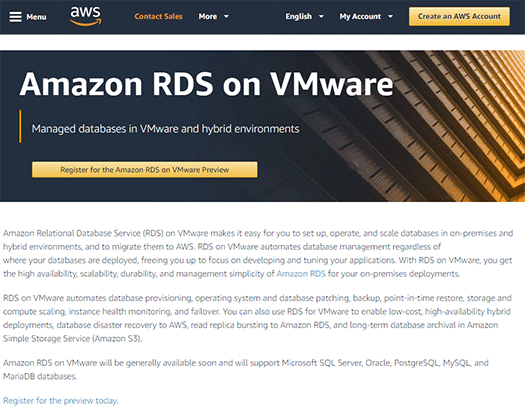Open the Contact Sales link

[158, 16]
